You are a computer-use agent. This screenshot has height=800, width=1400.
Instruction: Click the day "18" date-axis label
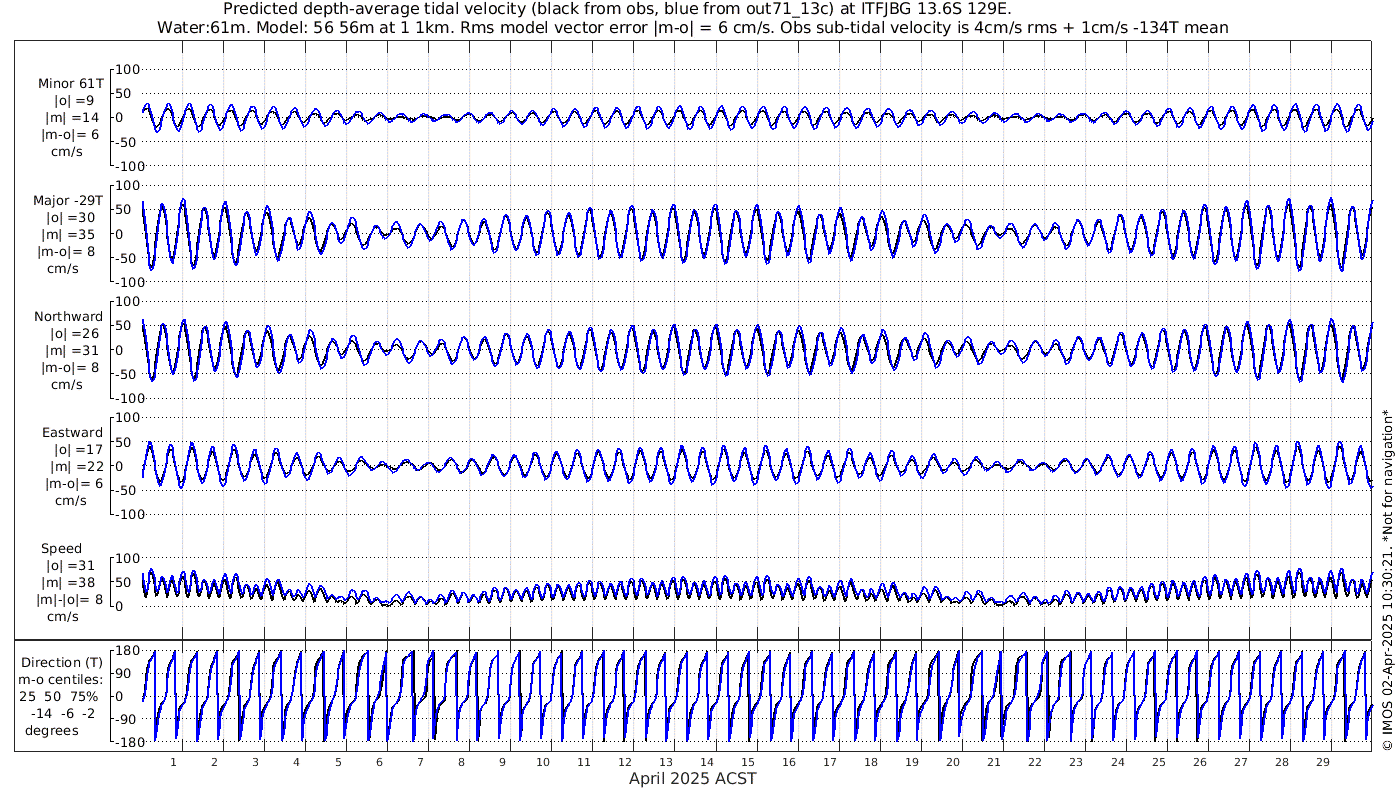point(871,762)
